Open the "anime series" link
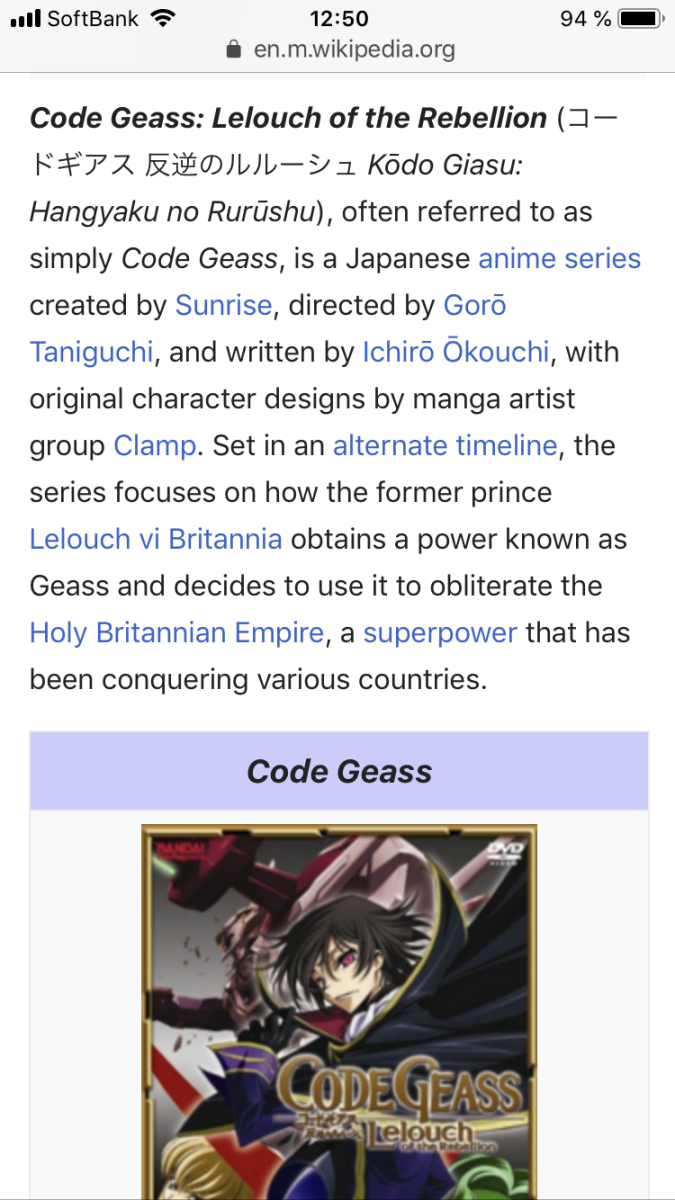675x1200 pixels. coord(559,259)
